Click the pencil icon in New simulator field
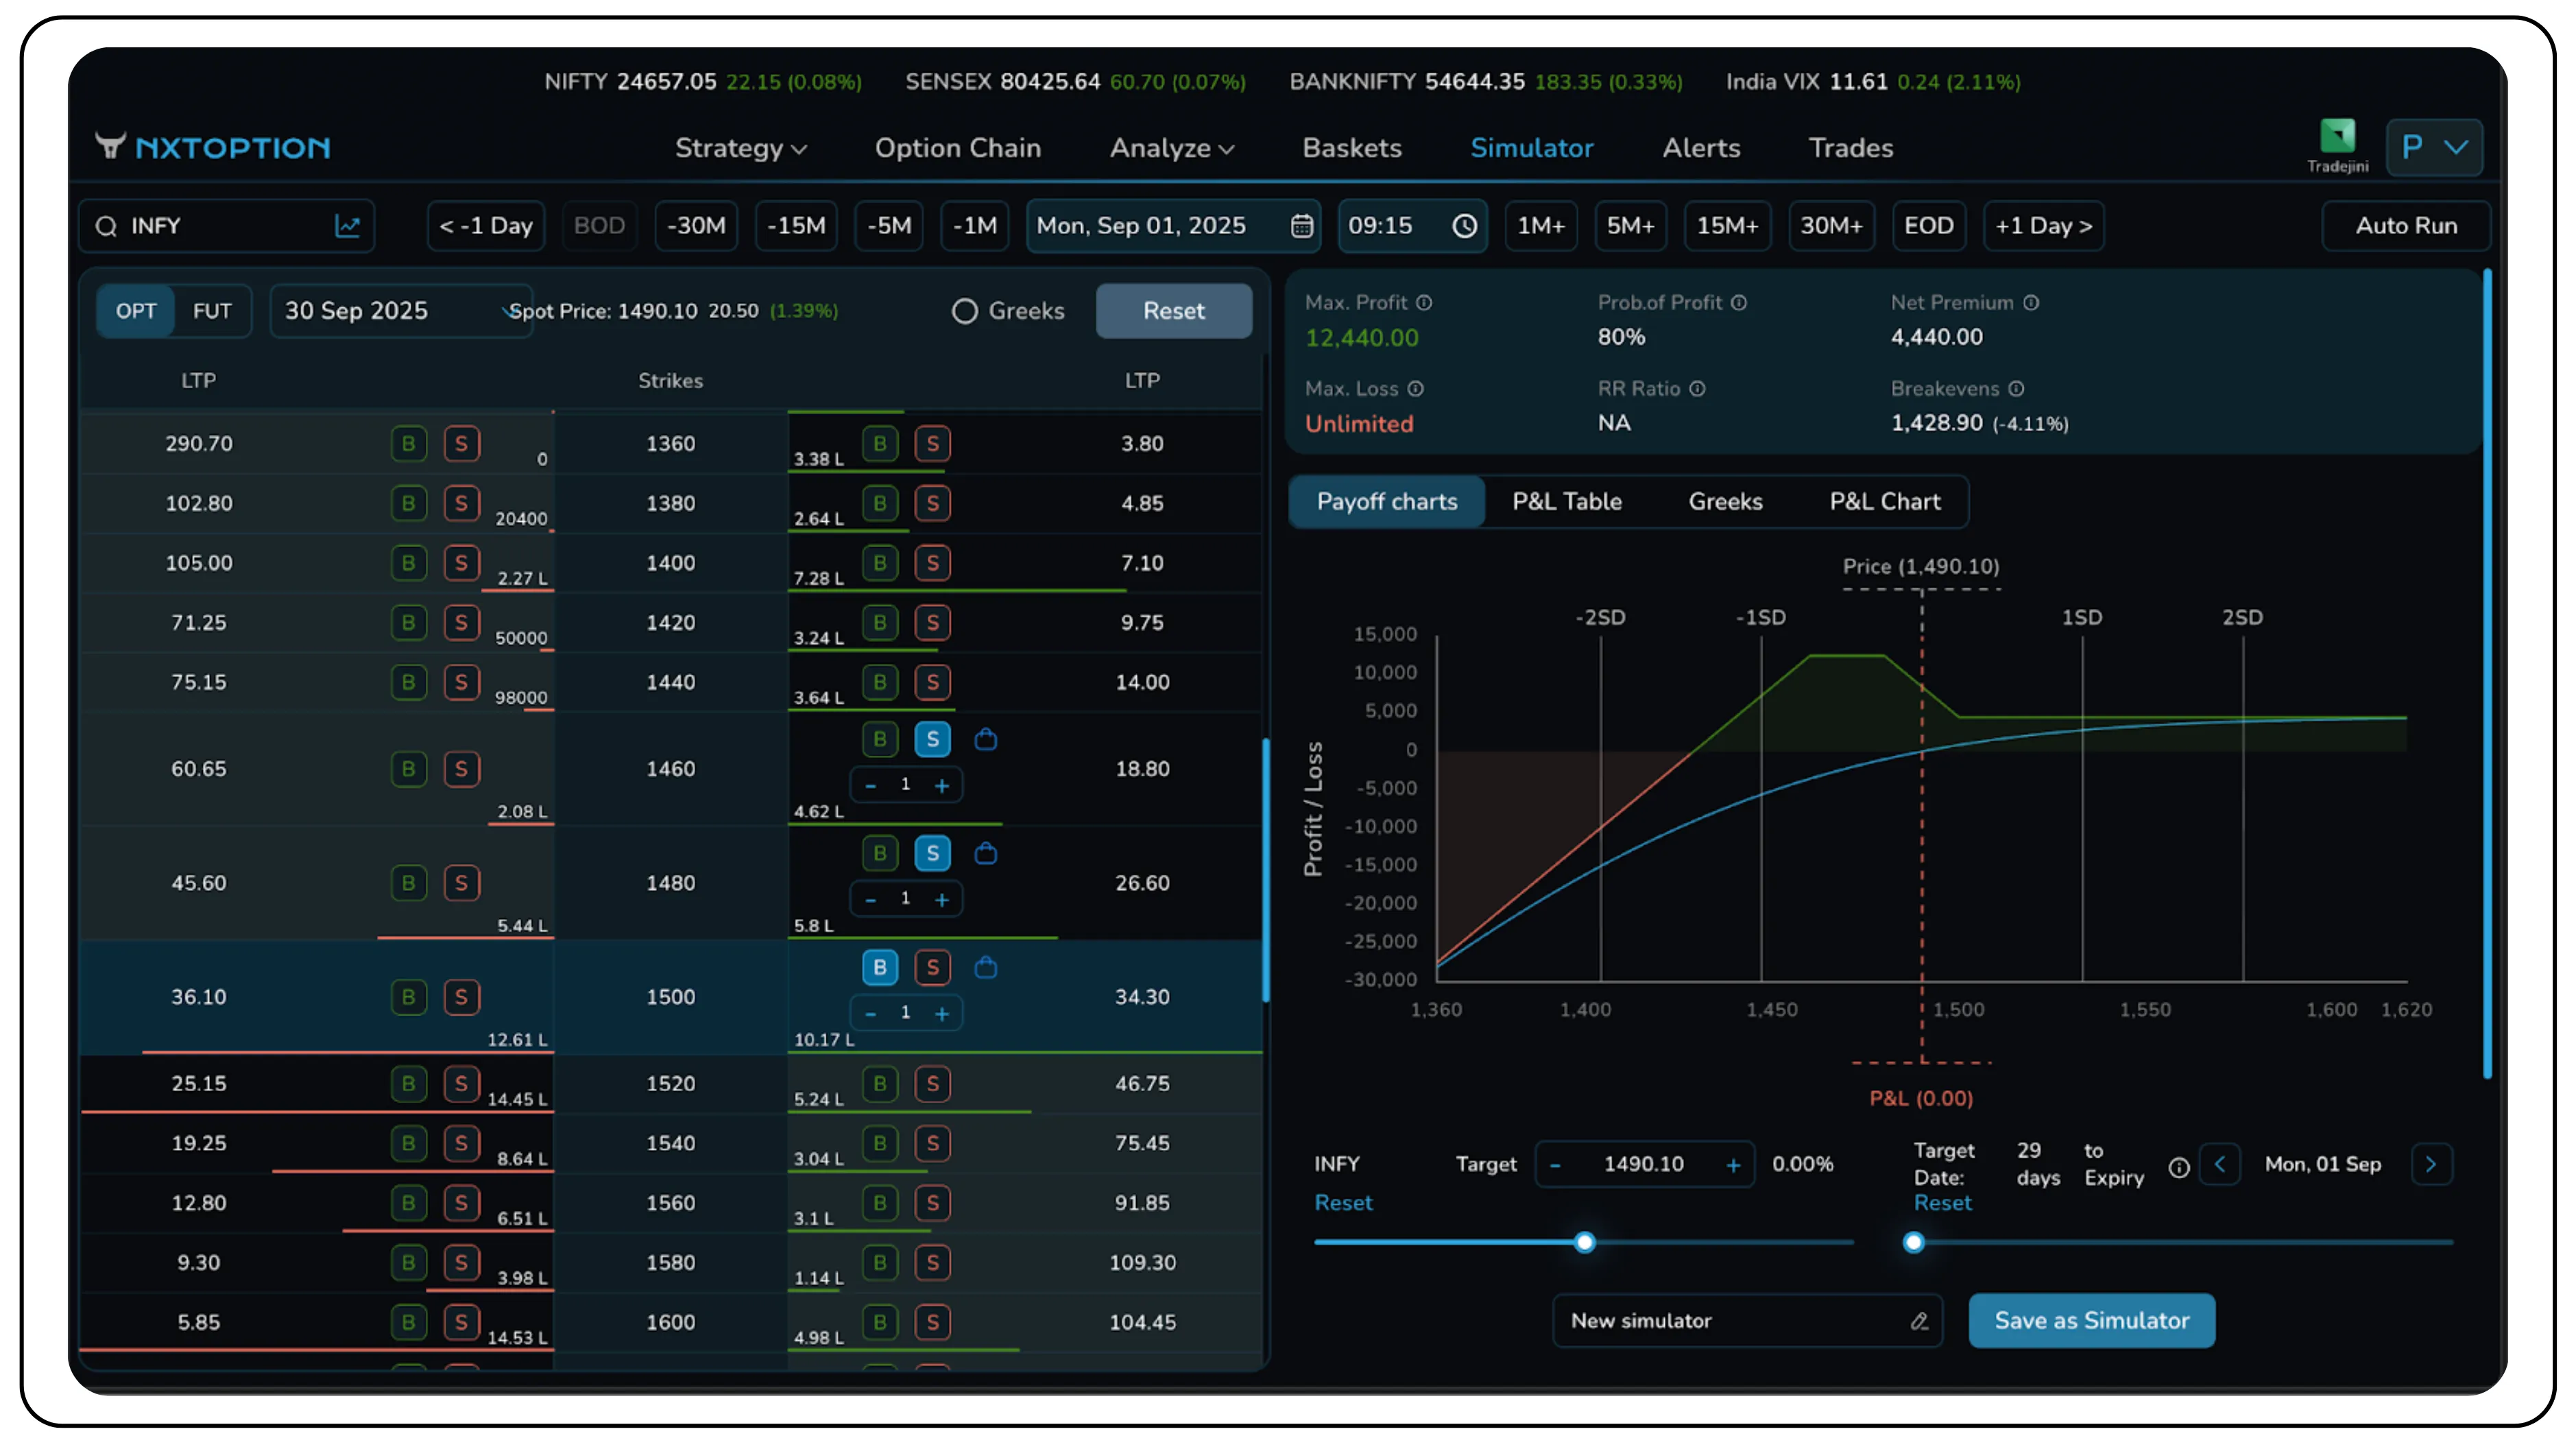The image size is (2576, 1438). click(x=1918, y=1321)
